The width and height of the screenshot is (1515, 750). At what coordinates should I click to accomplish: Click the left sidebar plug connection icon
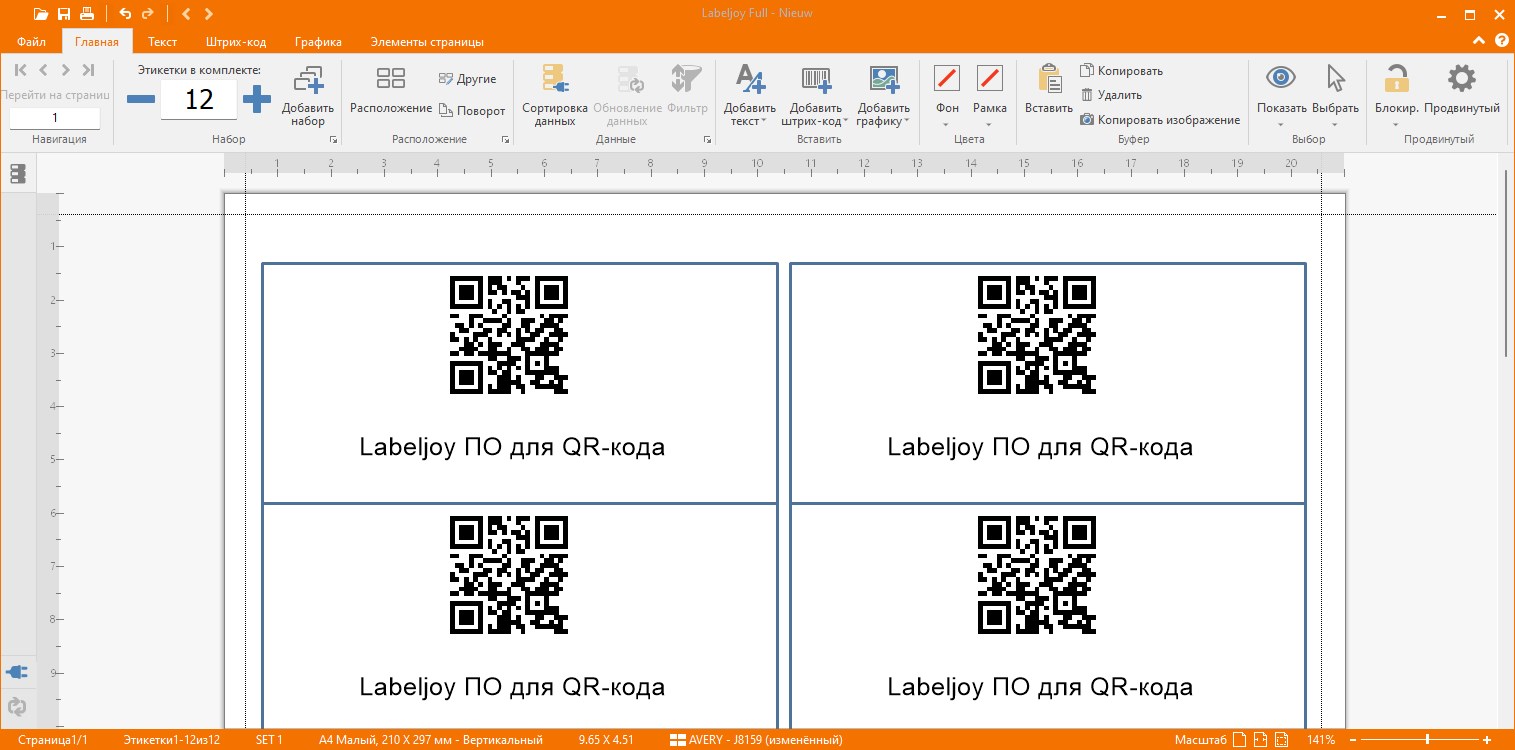16,673
